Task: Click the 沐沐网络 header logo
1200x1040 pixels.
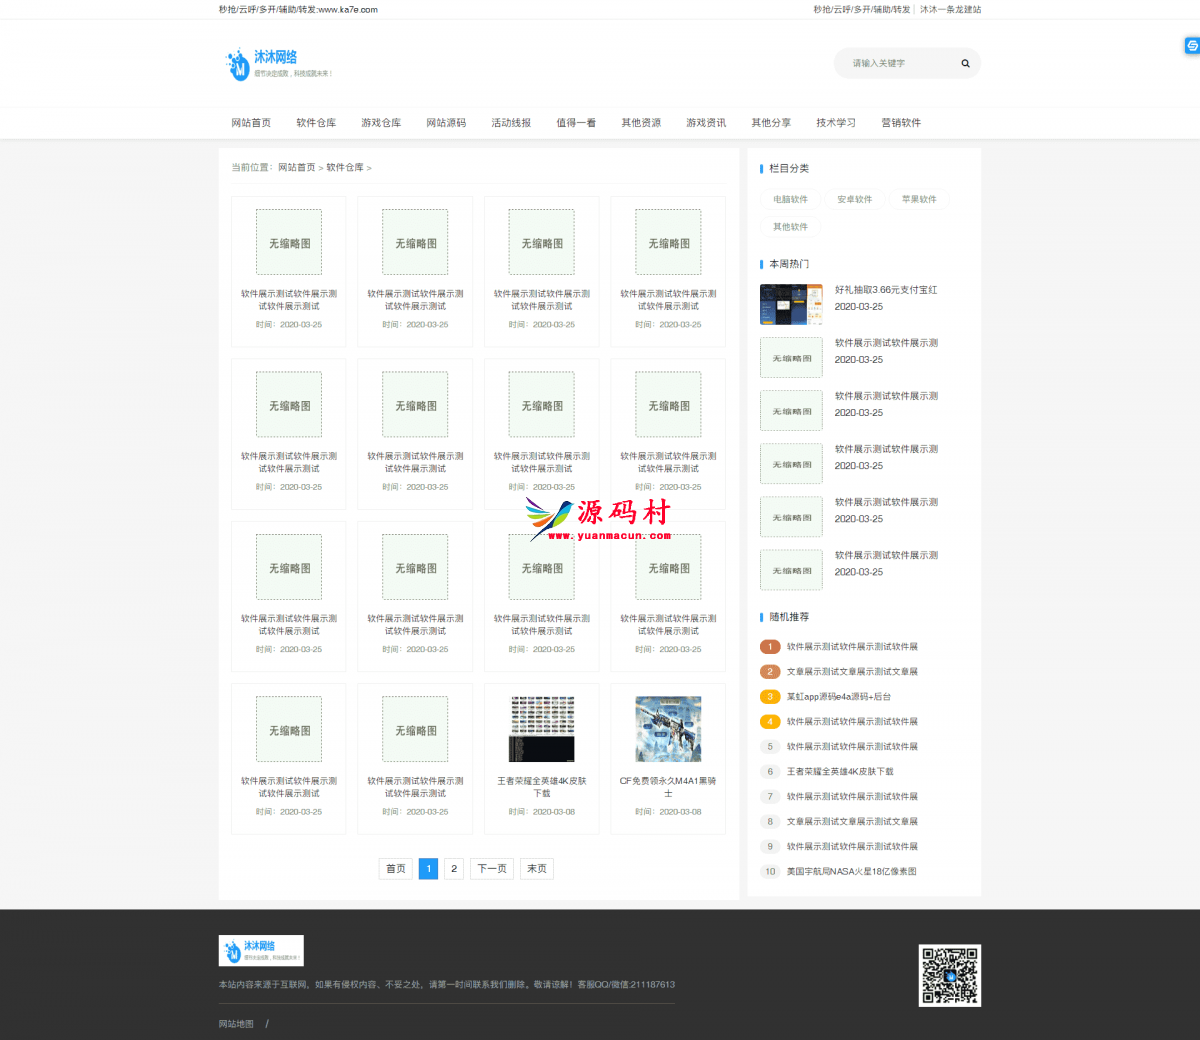Action: click(276, 63)
